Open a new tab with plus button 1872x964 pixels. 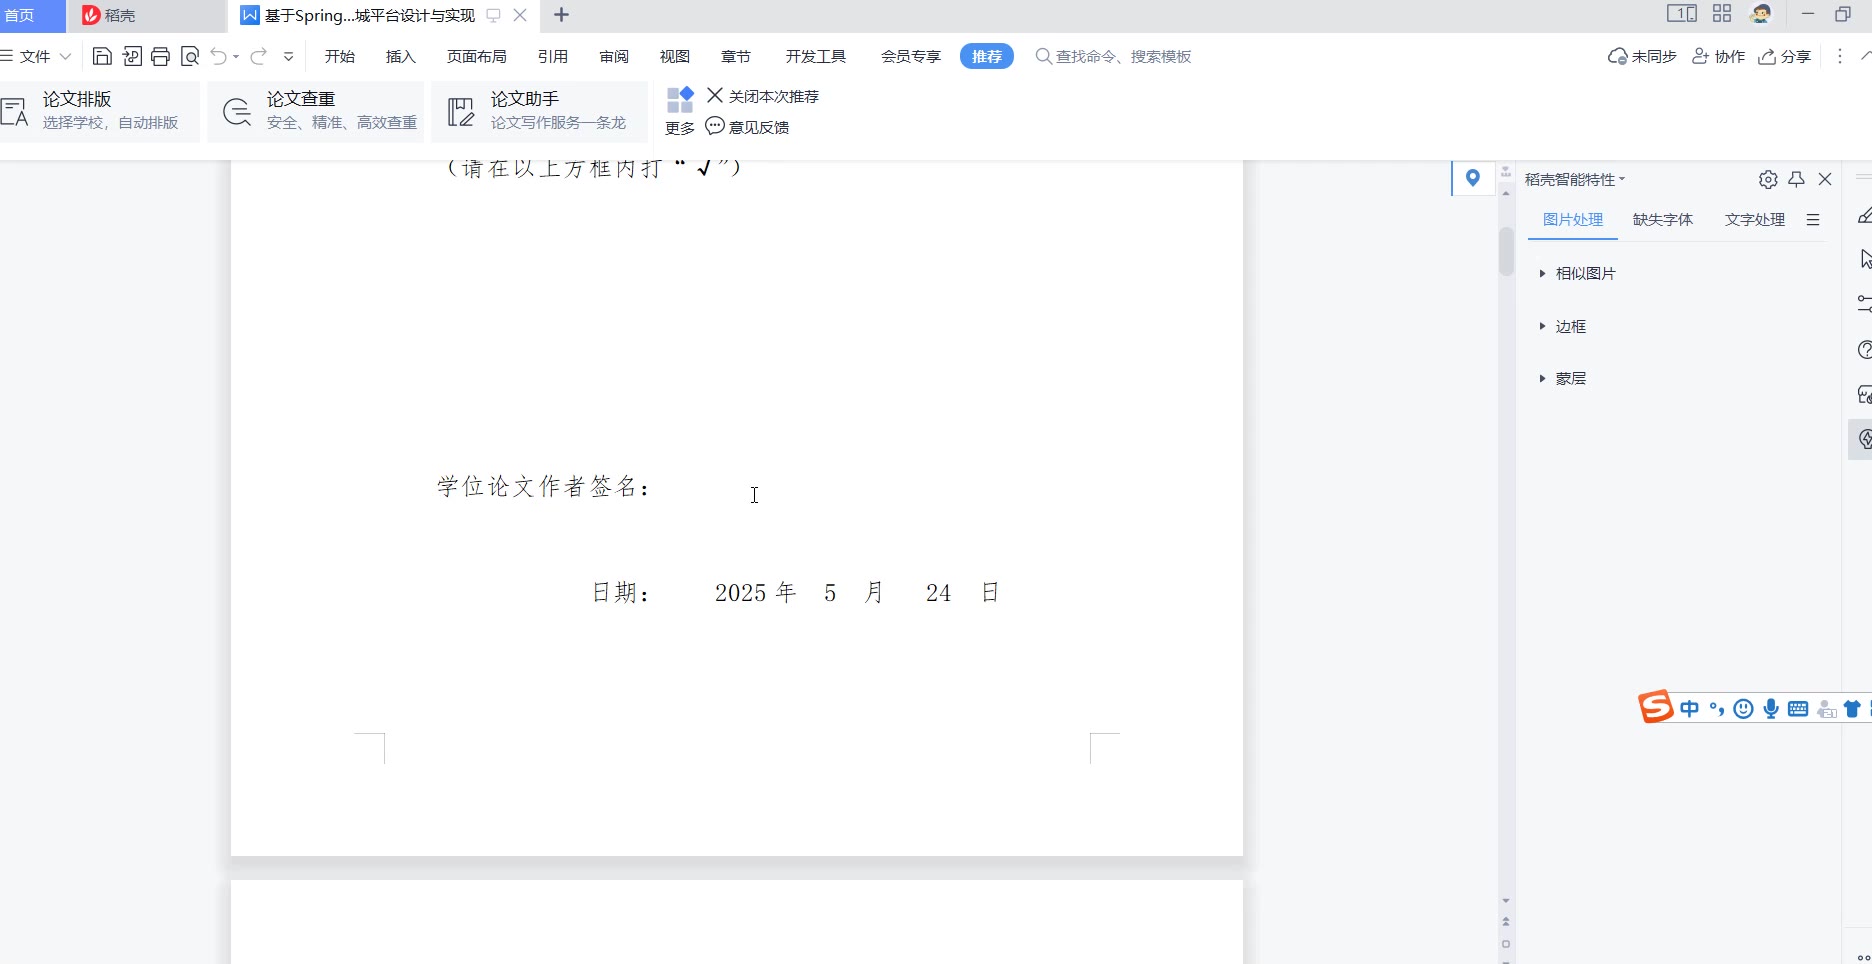click(561, 15)
